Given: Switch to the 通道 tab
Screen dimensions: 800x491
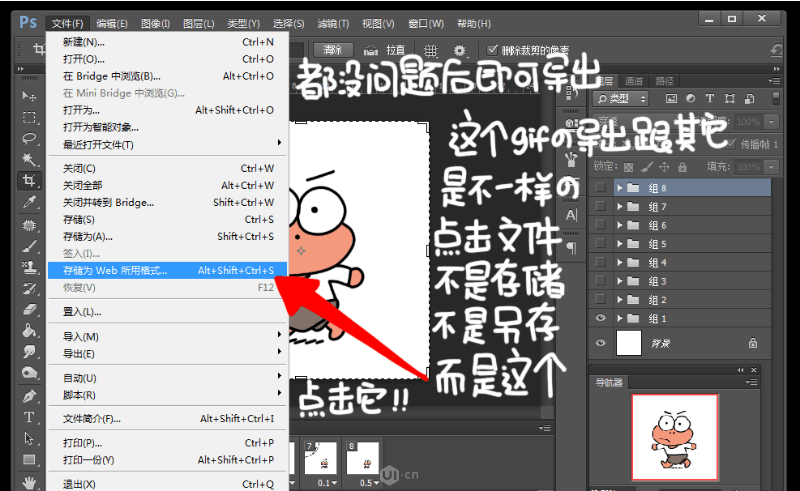Looking at the screenshot, I should click(634, 81).
